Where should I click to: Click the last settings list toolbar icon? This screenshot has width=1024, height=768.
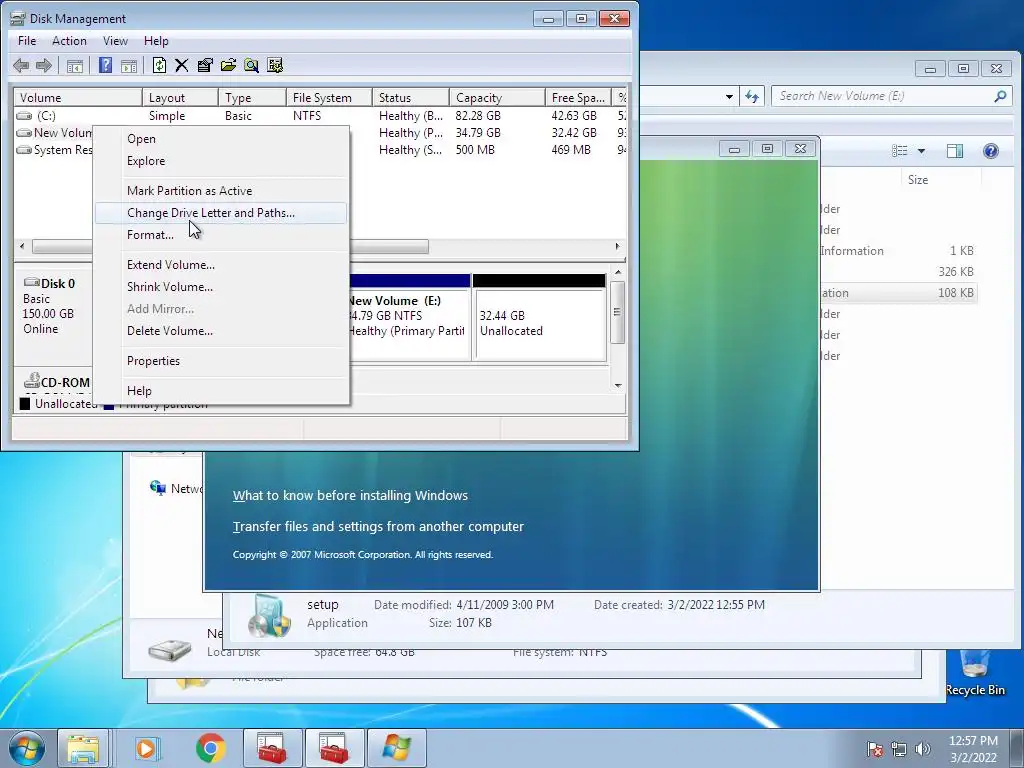(275, 65)
